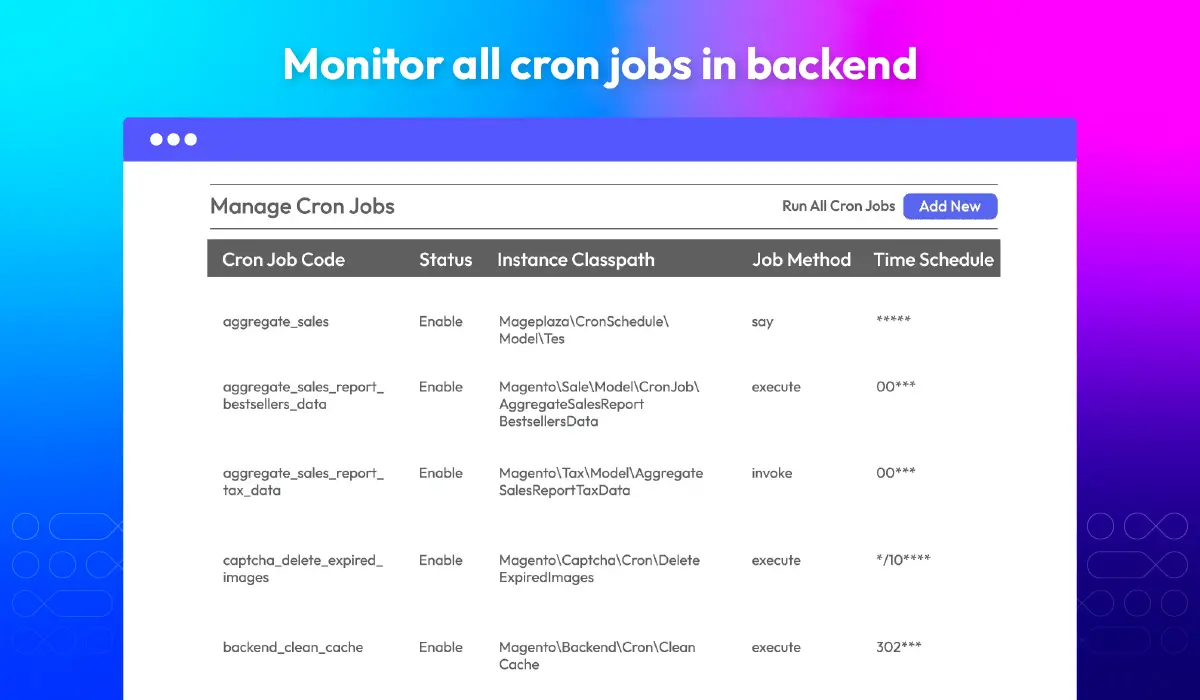Click Enable status of aggregate_sales row
This screenshot has height=700, width=1200.
441,322
